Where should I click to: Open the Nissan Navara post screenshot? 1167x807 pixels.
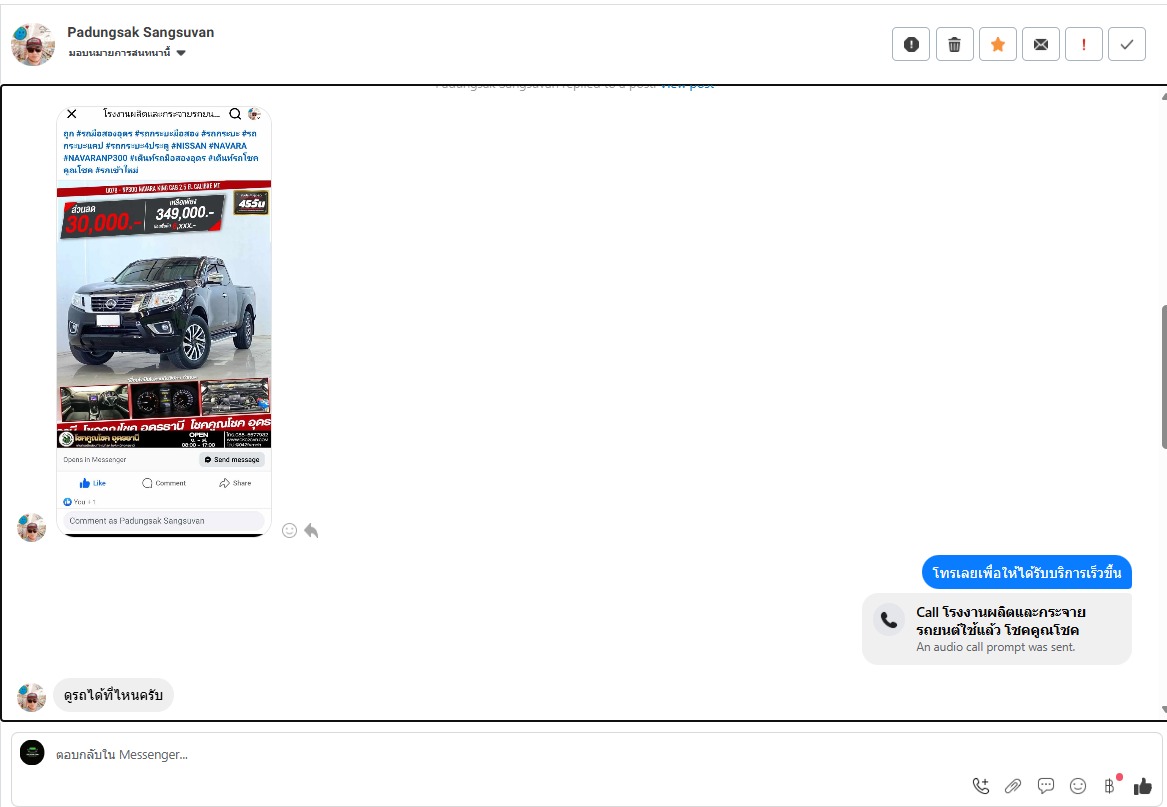pos(164,320)
